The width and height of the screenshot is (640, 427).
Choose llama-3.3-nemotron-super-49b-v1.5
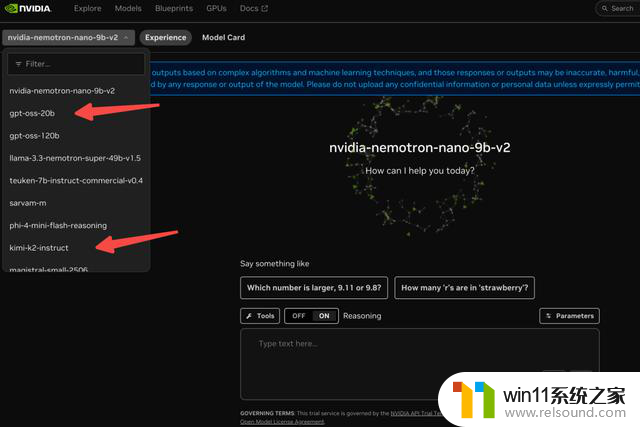point(76,158)
